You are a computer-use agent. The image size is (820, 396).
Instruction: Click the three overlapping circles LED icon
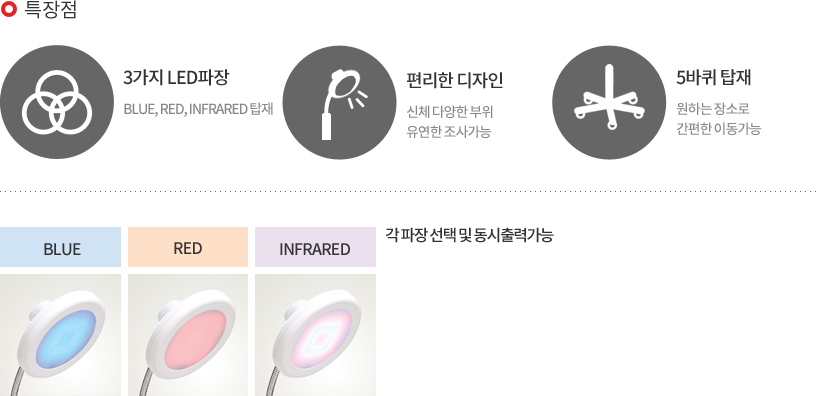pos(56,102)
